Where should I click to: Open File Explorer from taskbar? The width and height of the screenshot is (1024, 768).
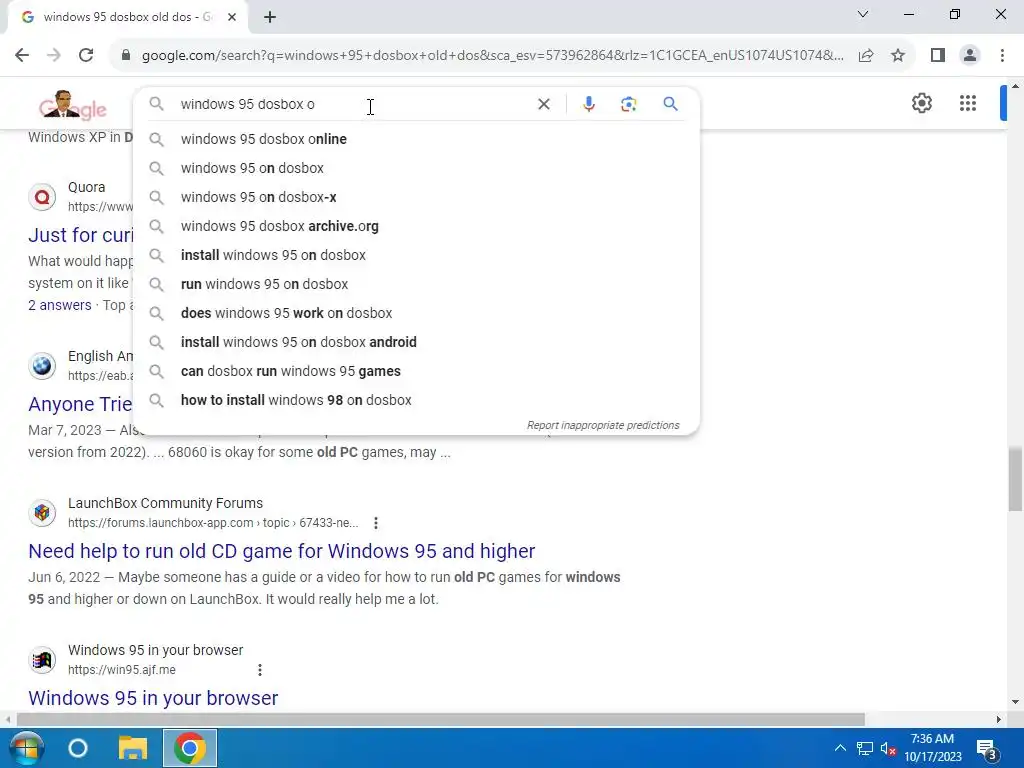tap(133, 748)
